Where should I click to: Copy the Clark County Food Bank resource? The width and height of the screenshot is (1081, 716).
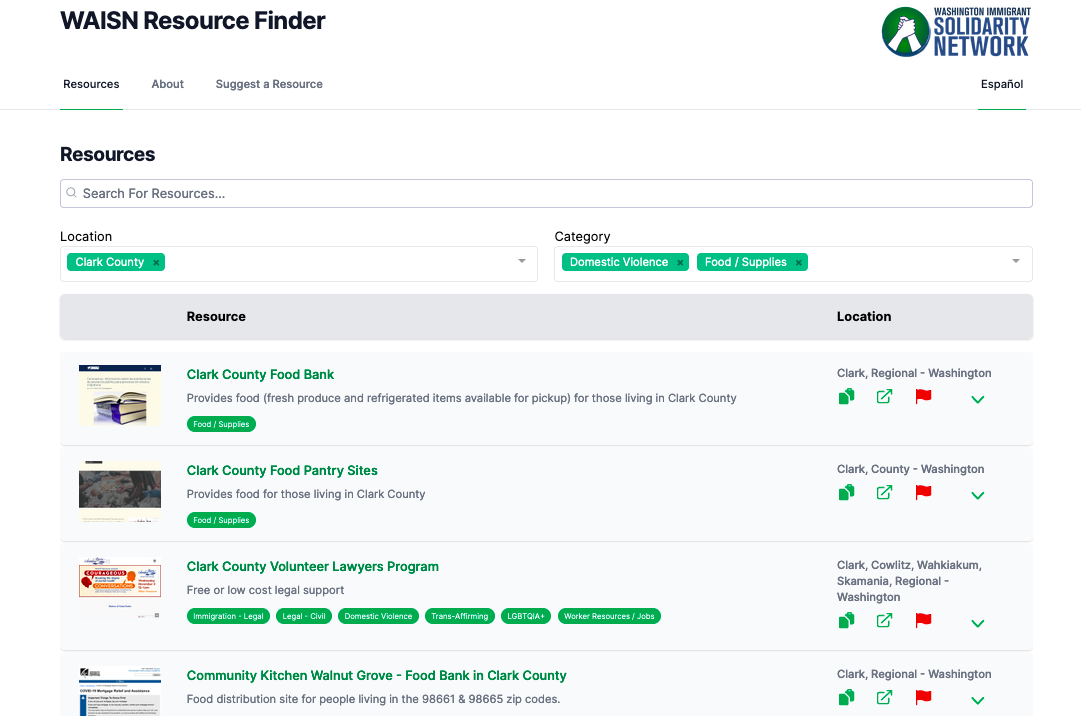click(x=847, y=396)
